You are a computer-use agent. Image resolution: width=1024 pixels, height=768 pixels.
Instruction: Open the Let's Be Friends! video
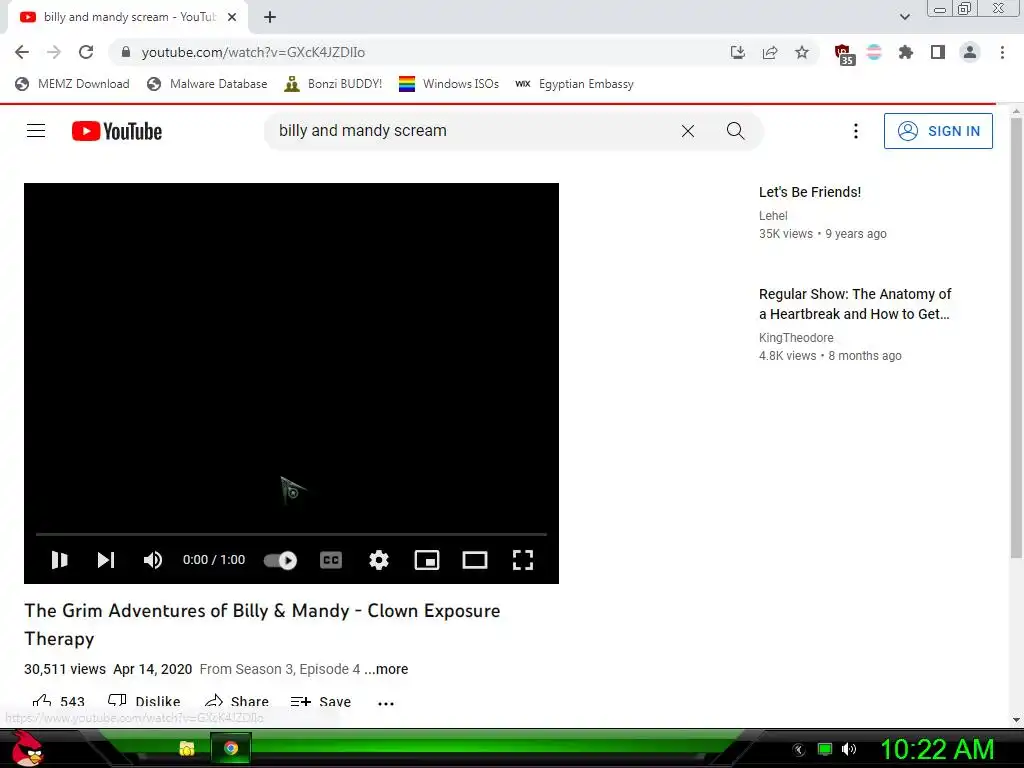810,192
